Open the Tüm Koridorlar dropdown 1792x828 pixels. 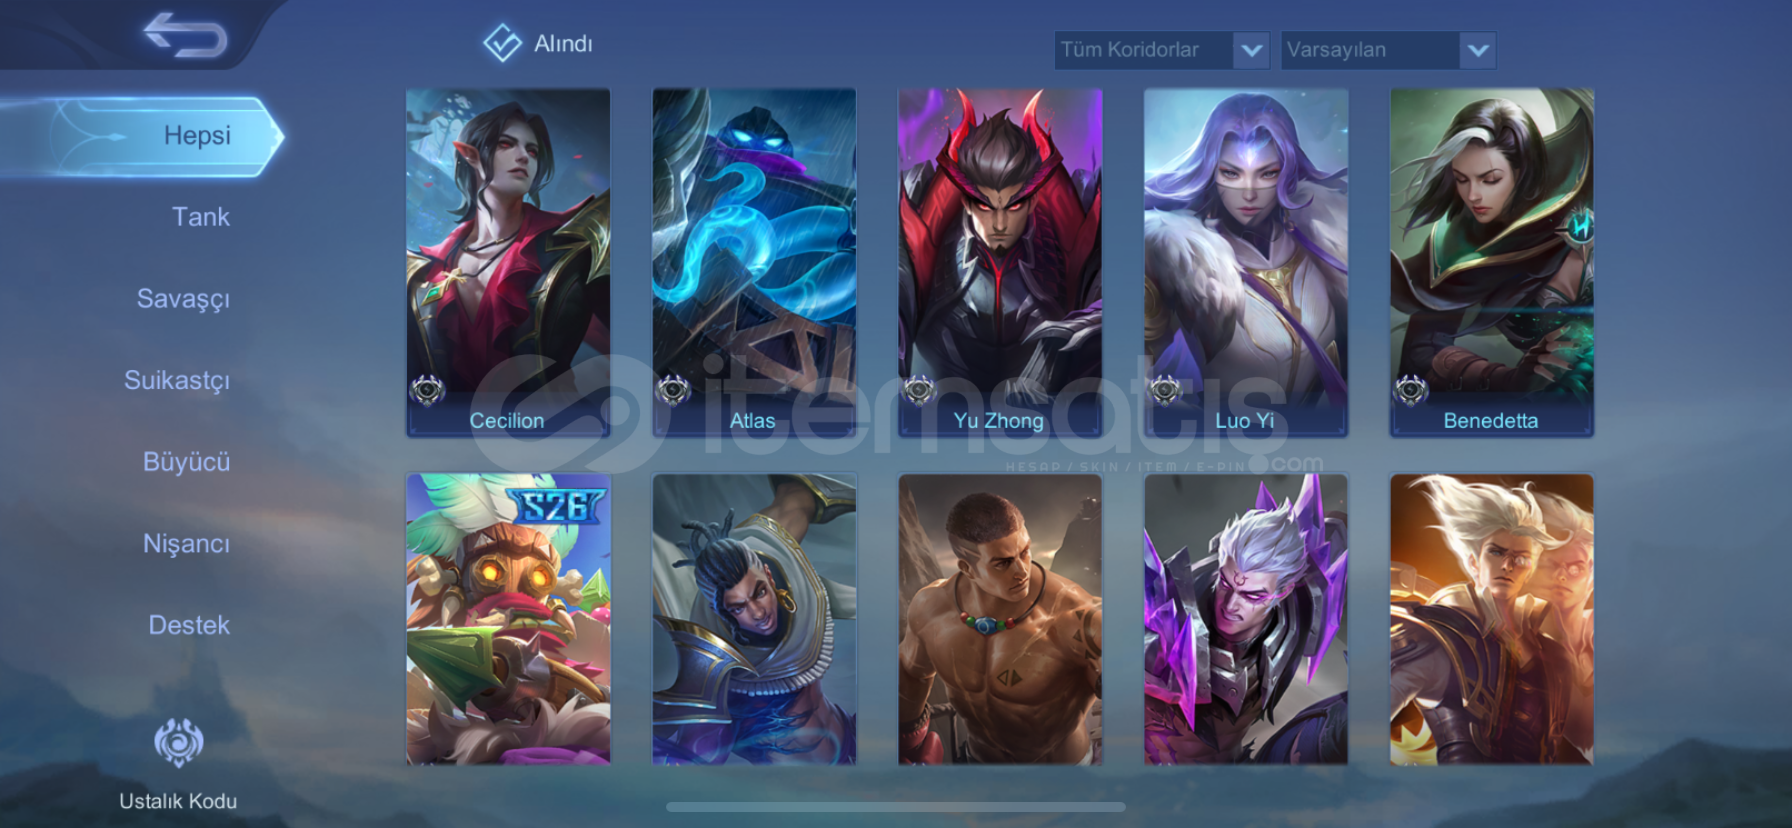point(1162,50)
